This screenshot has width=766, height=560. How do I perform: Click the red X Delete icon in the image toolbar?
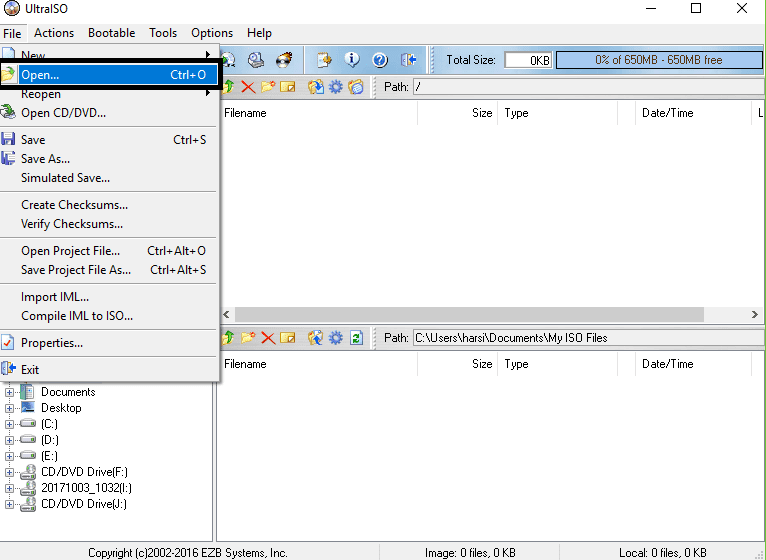(248, 87)
